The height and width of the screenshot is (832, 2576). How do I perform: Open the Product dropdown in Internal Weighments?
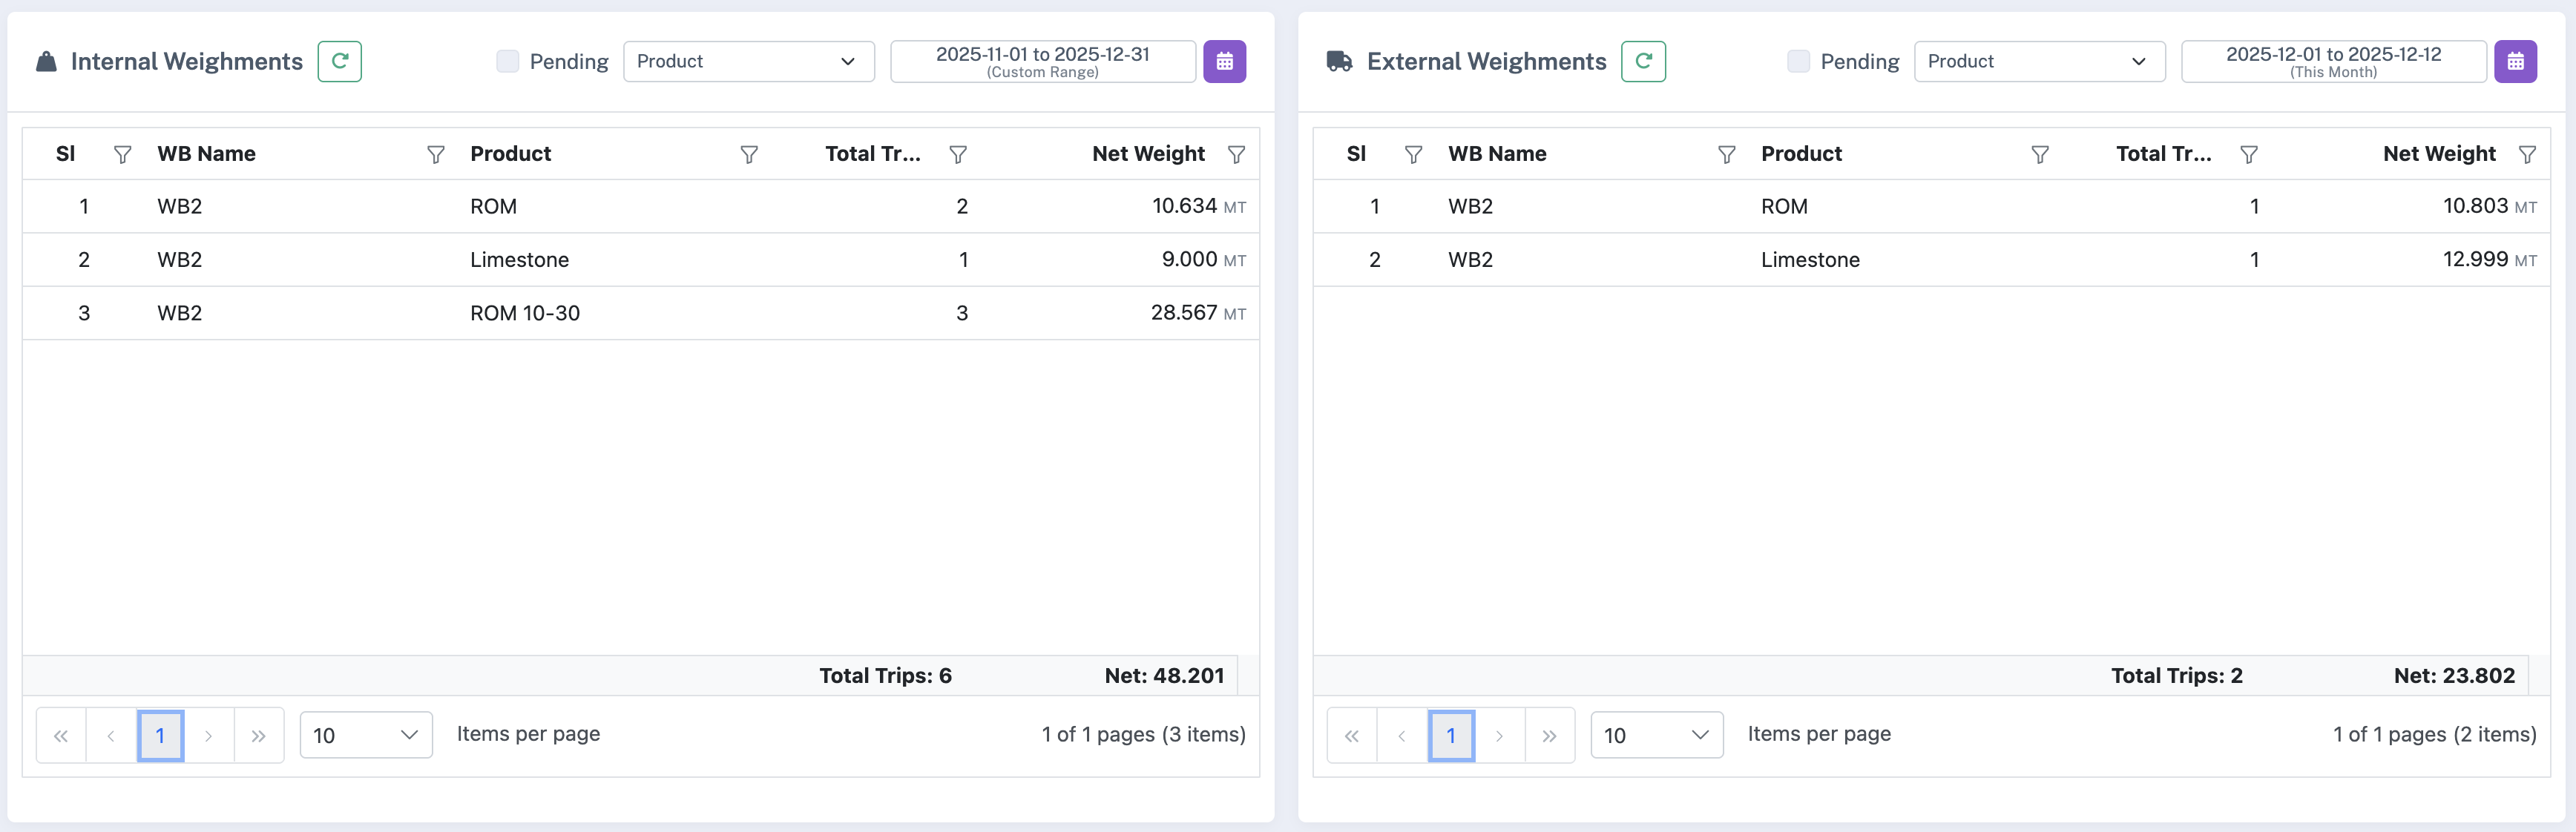749,61
